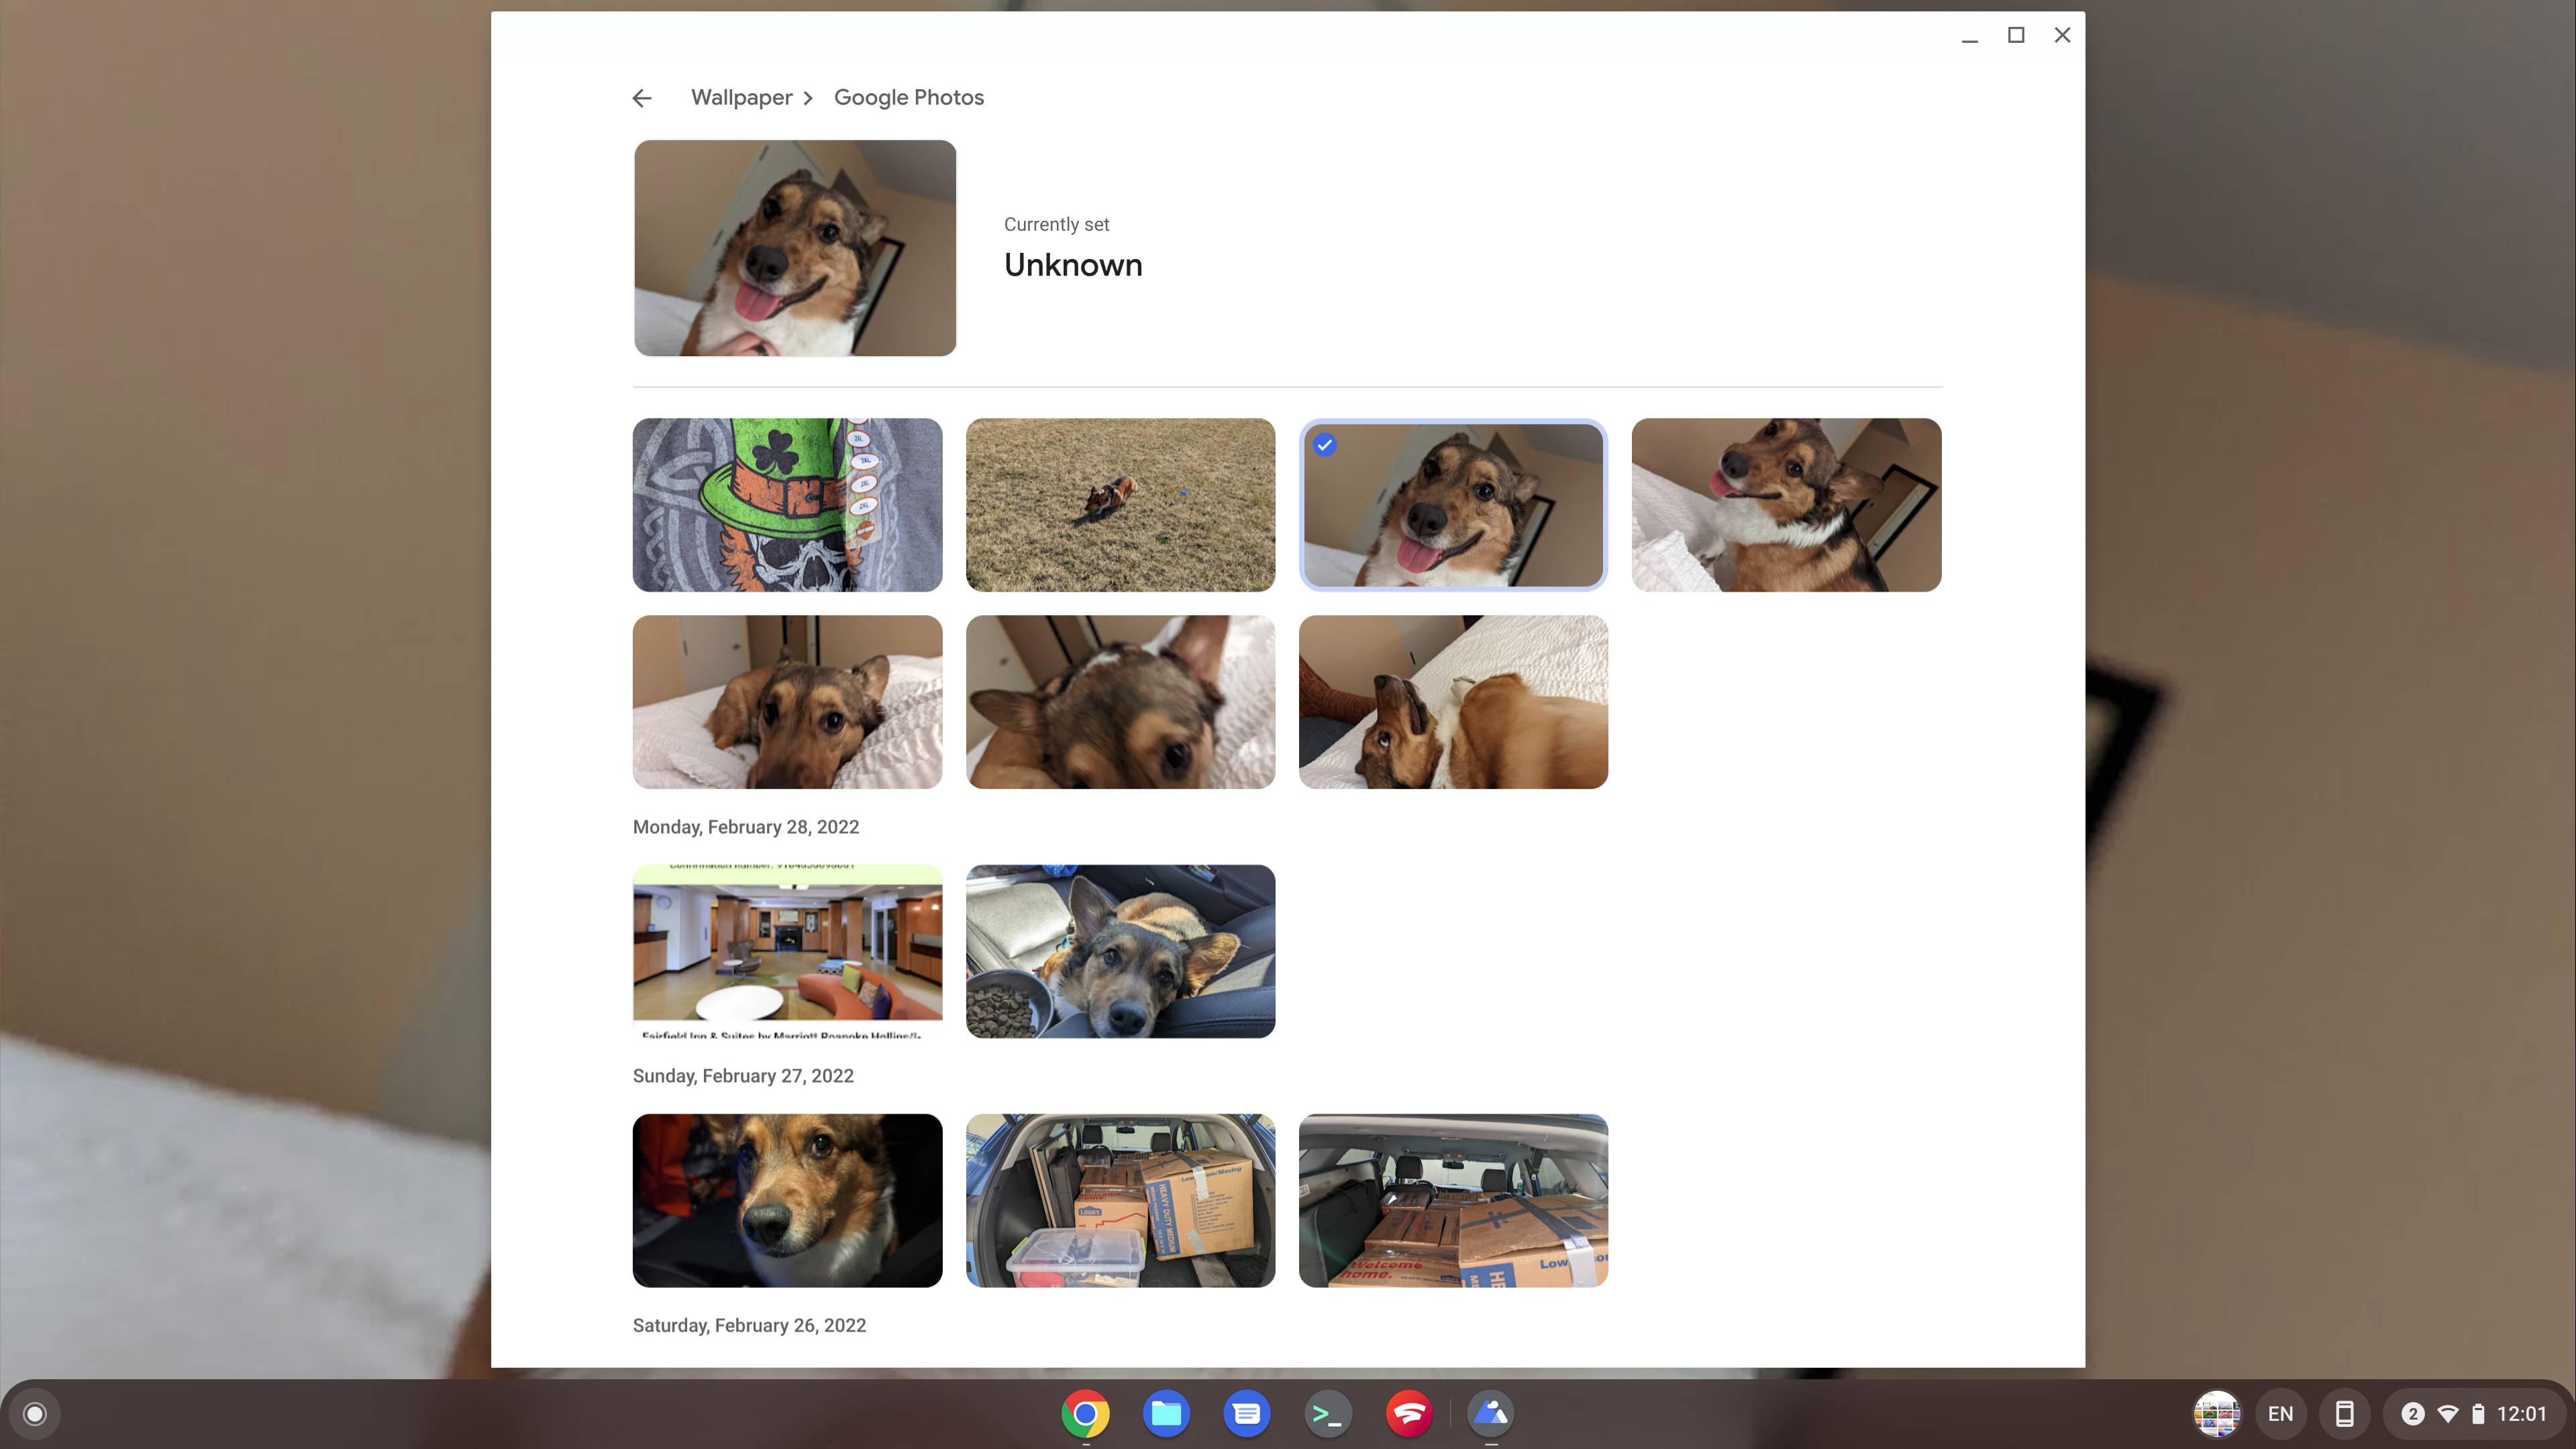
Task: Select the hotel lobby screenshot photo
Action: pyautogui.click(x=787, y=951)
